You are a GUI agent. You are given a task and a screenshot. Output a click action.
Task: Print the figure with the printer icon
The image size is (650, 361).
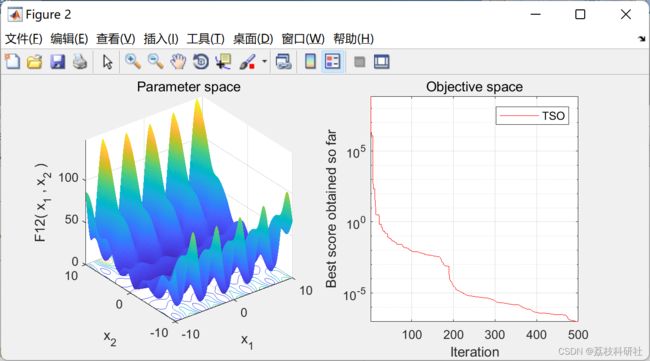(80, 62)
